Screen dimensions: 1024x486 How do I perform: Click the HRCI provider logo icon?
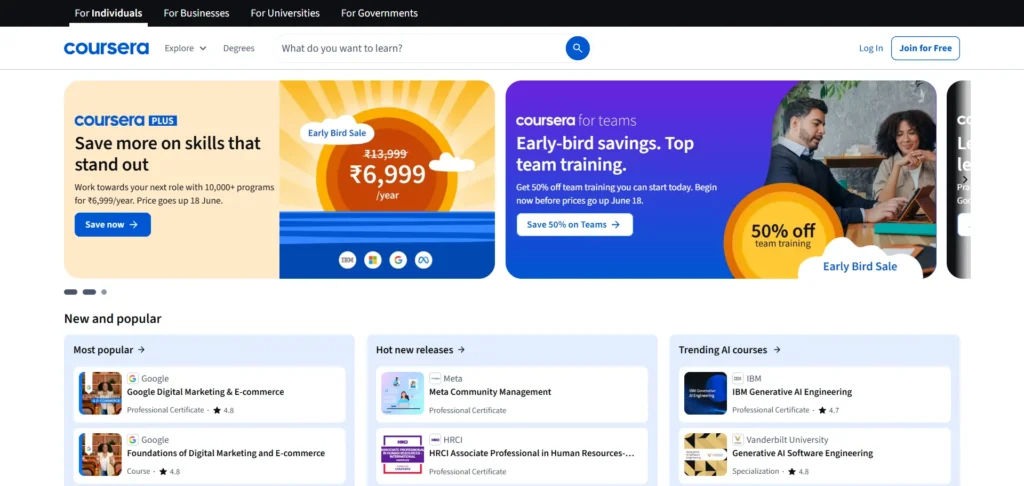coord(435,440)
